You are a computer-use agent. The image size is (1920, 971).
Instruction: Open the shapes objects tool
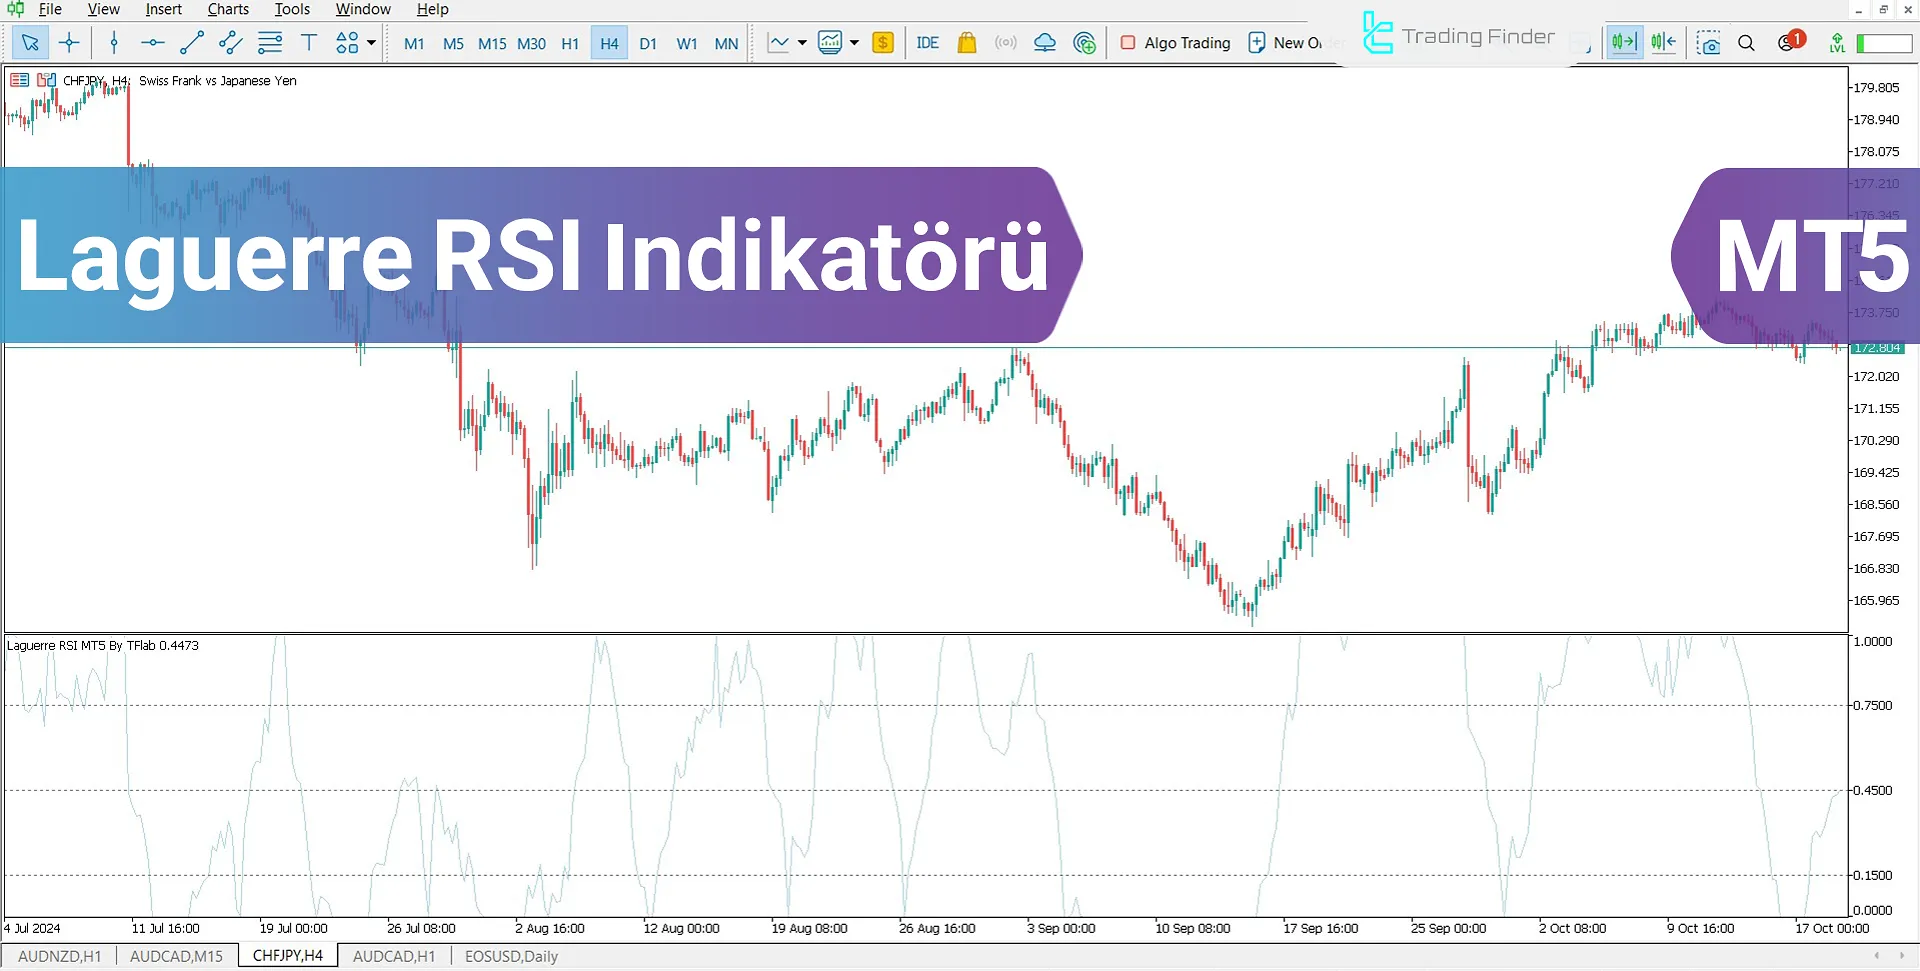(347, 43)
